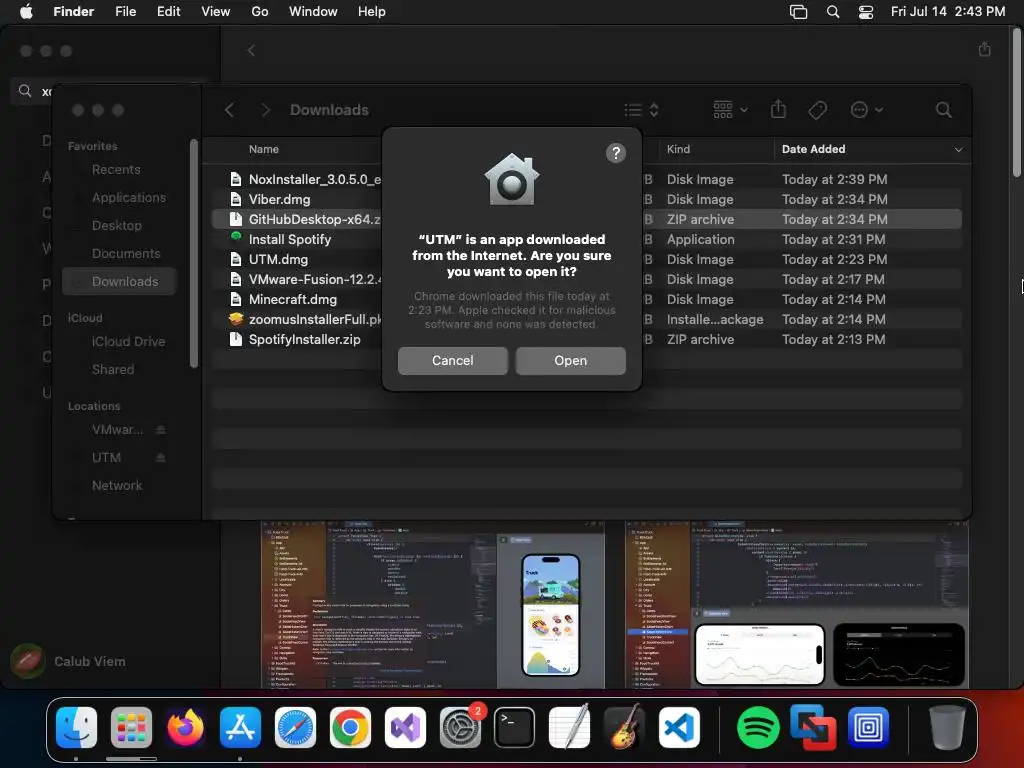Image resolution: width=1024 pixels, height=768 pixels.
Task: Open the Apple menu
Action: [x=26, y=12]
